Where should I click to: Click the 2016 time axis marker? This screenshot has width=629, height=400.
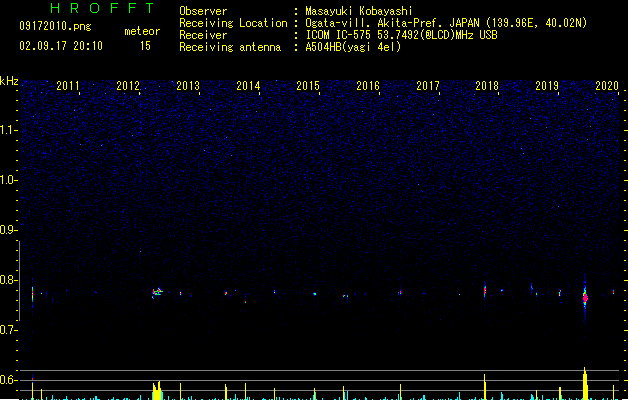[368, 86]
